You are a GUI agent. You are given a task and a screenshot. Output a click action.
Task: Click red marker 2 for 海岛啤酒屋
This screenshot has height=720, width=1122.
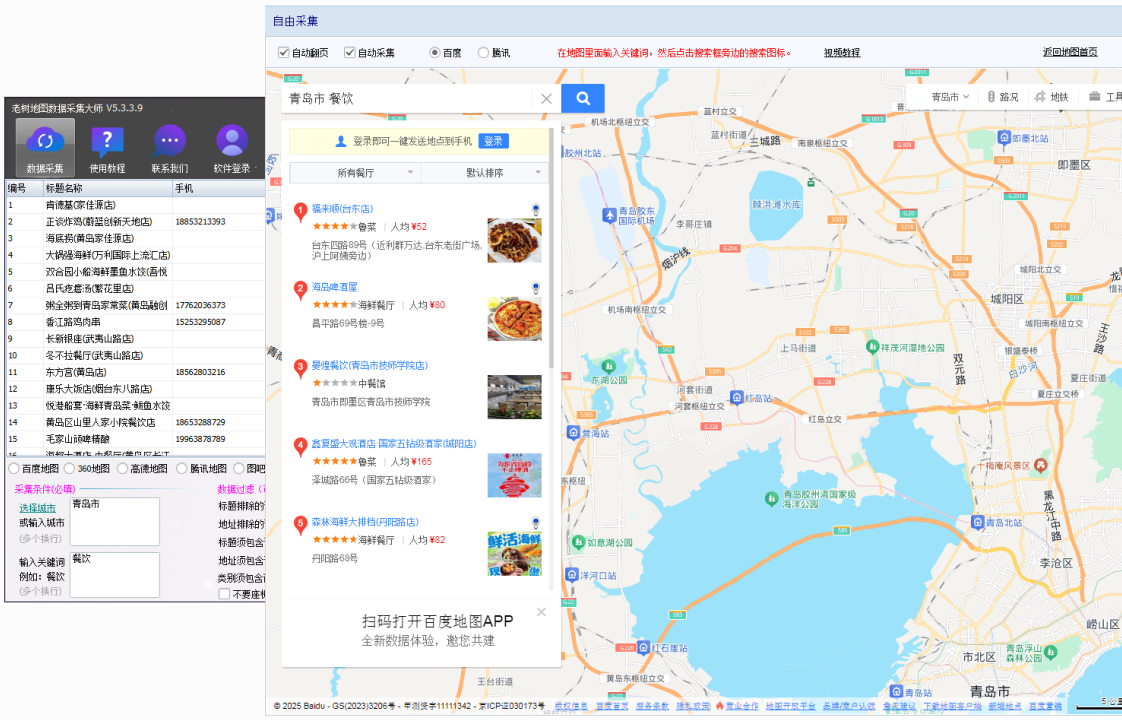[x=301, y=290]
